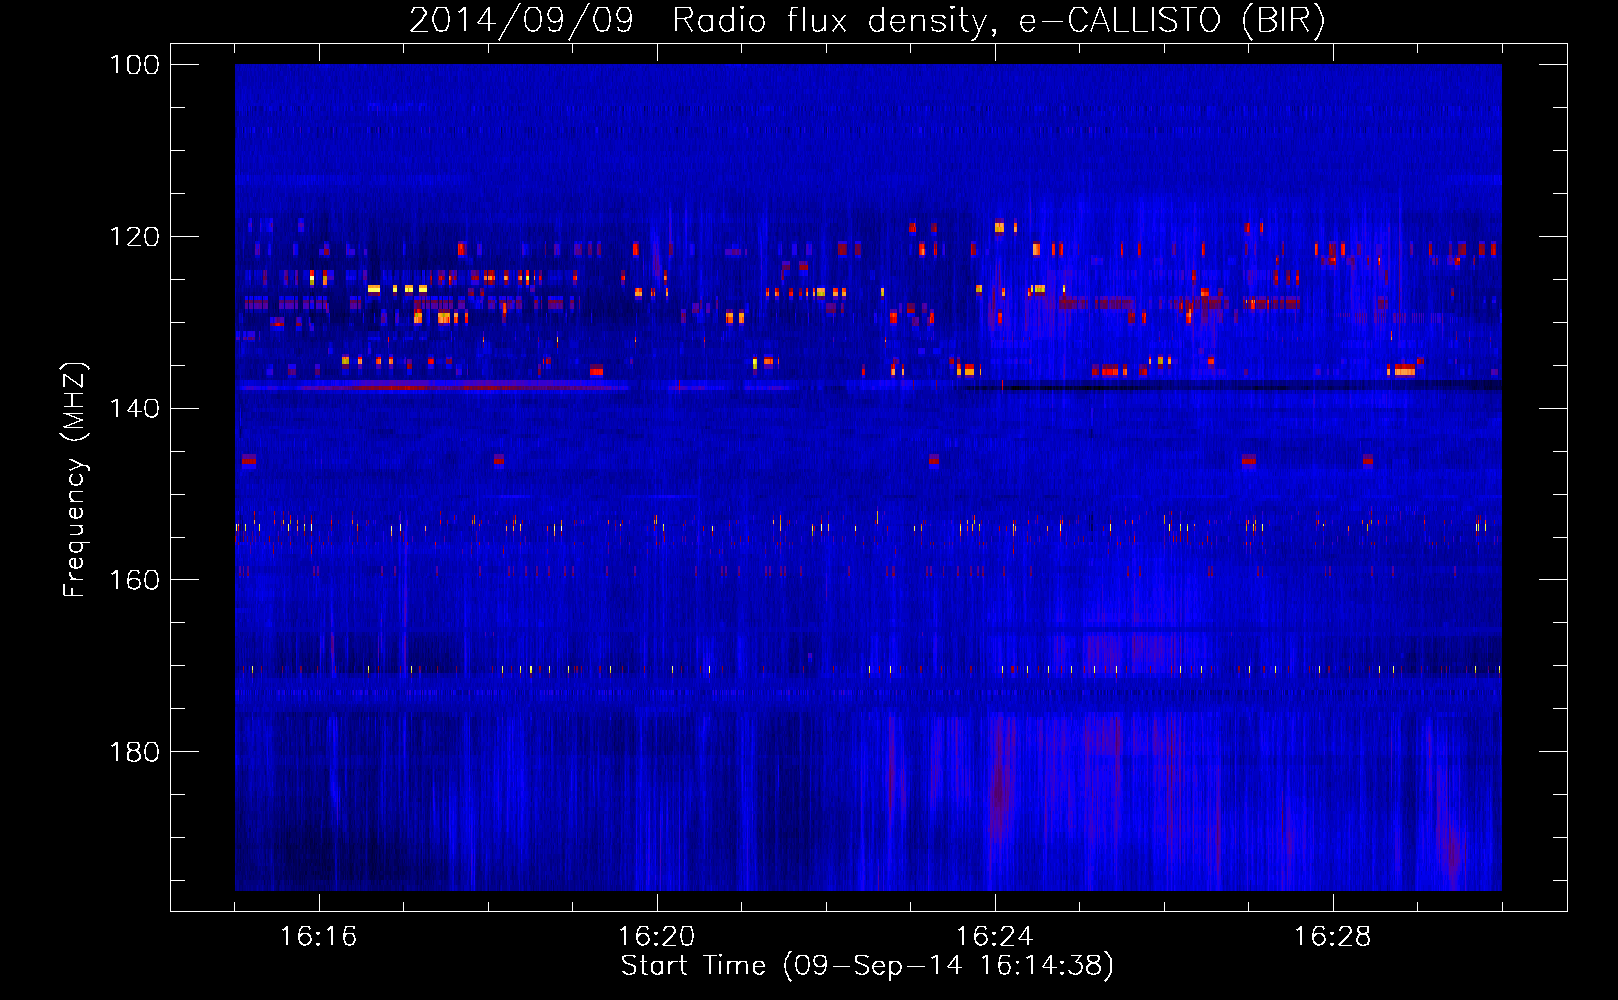
Task: Click the 100 frequency tick label
Action: pyautogui.click(x=134, y=65)
